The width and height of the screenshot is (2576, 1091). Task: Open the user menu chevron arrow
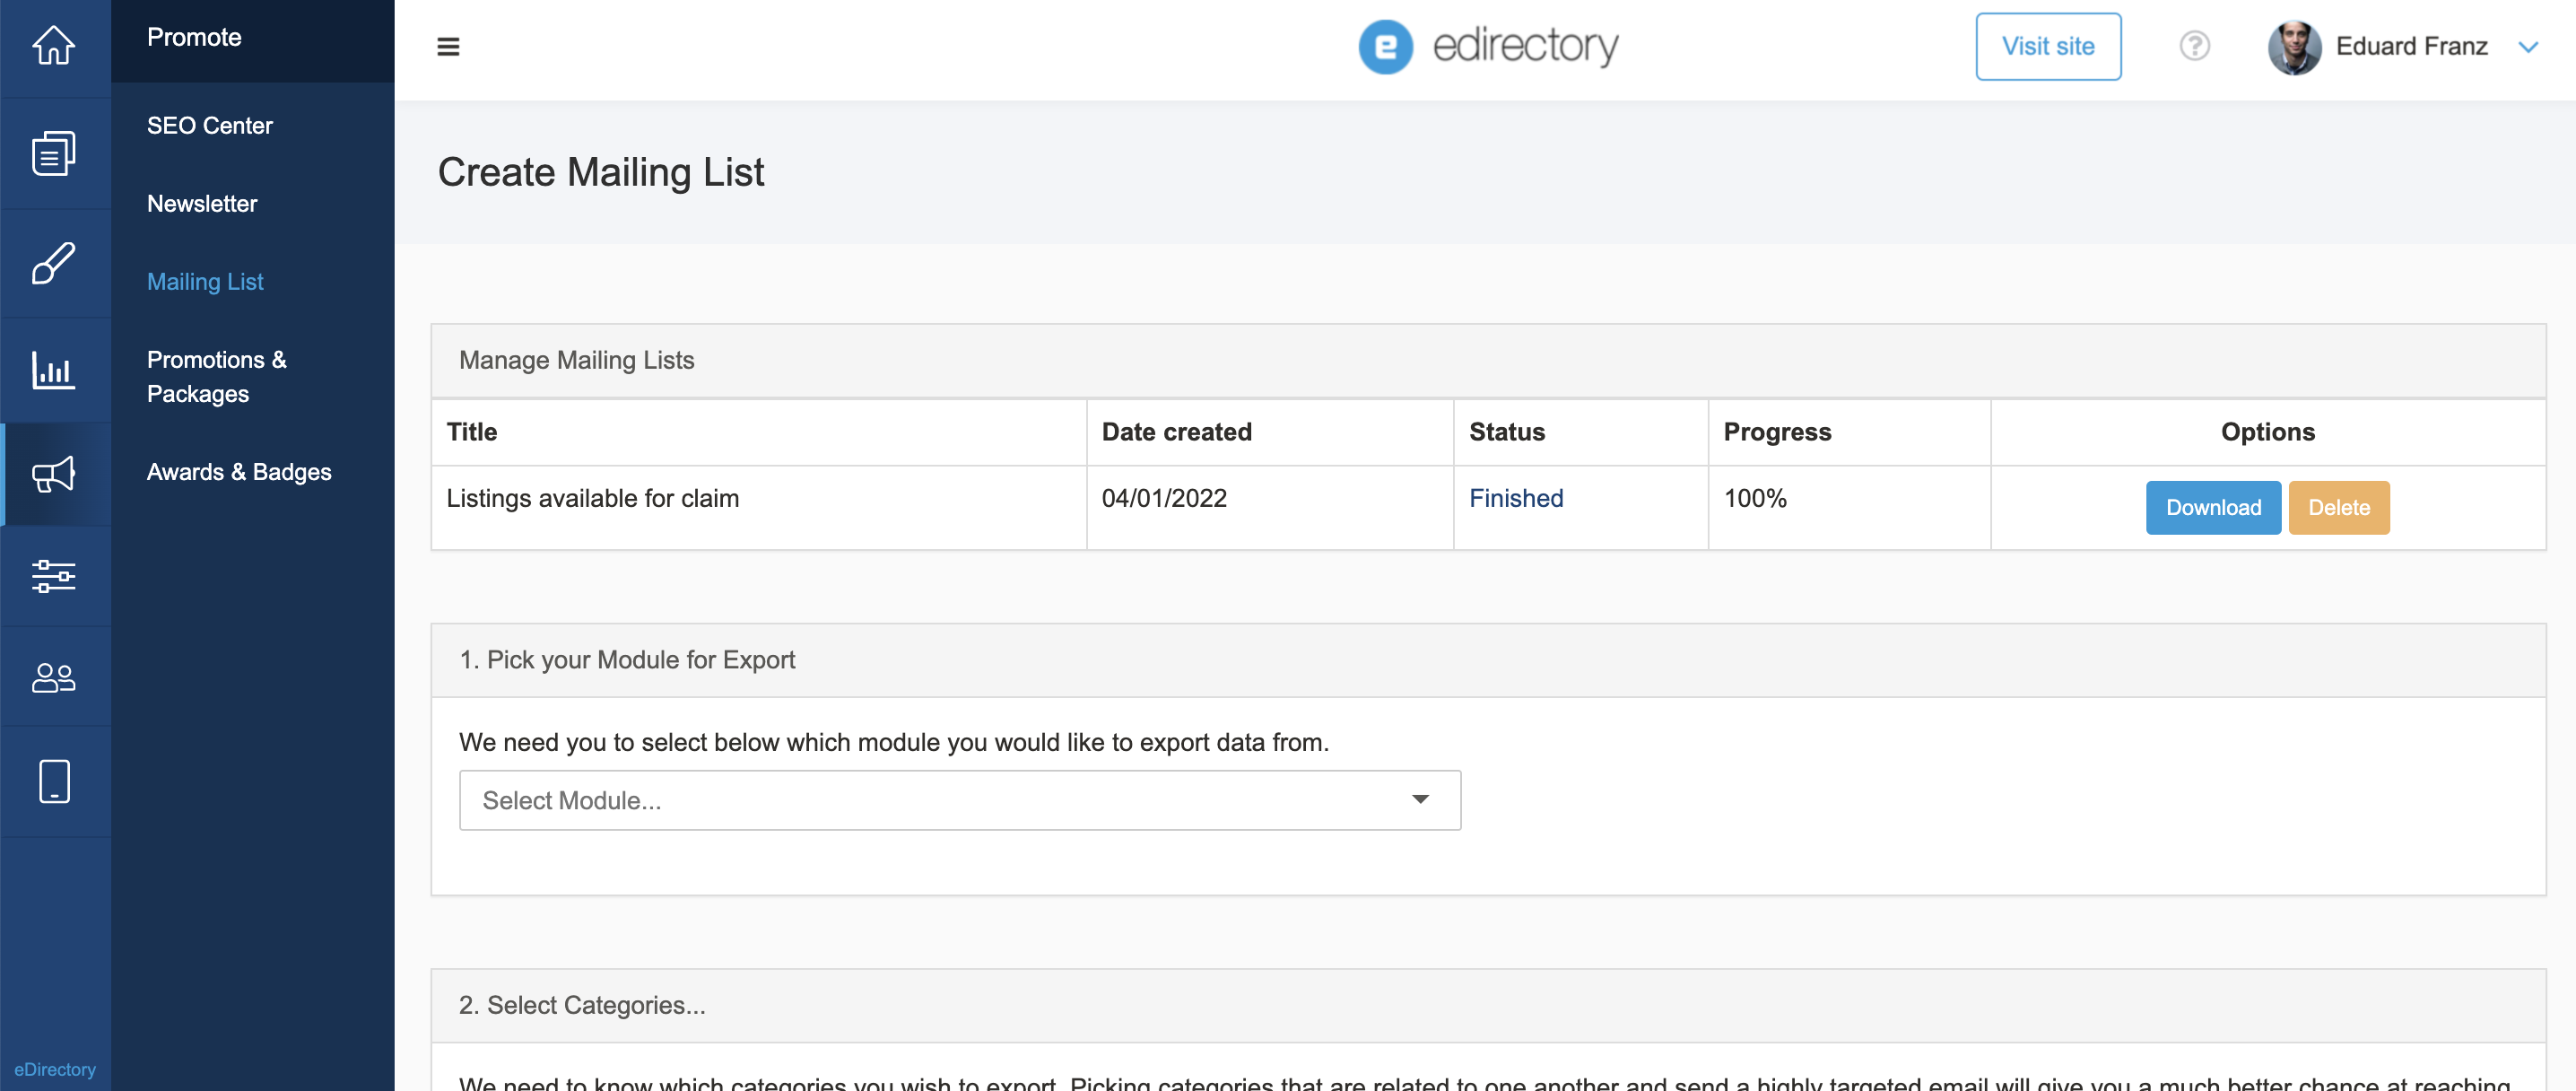(x=2527, y=47)
